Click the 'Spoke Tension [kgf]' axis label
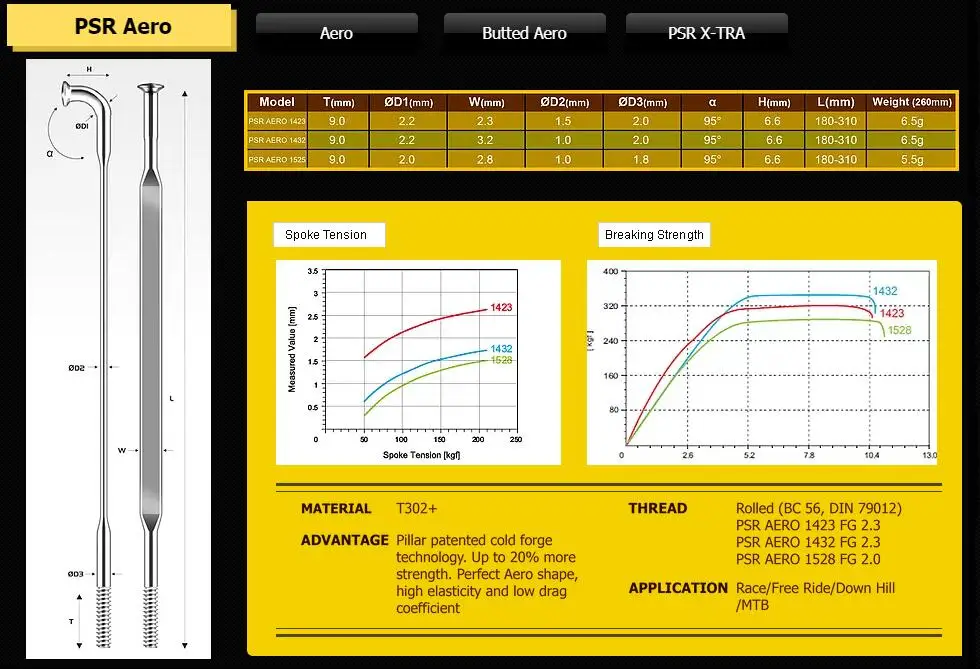Viewport: 980px width, 669px height. tap(421, 455)
